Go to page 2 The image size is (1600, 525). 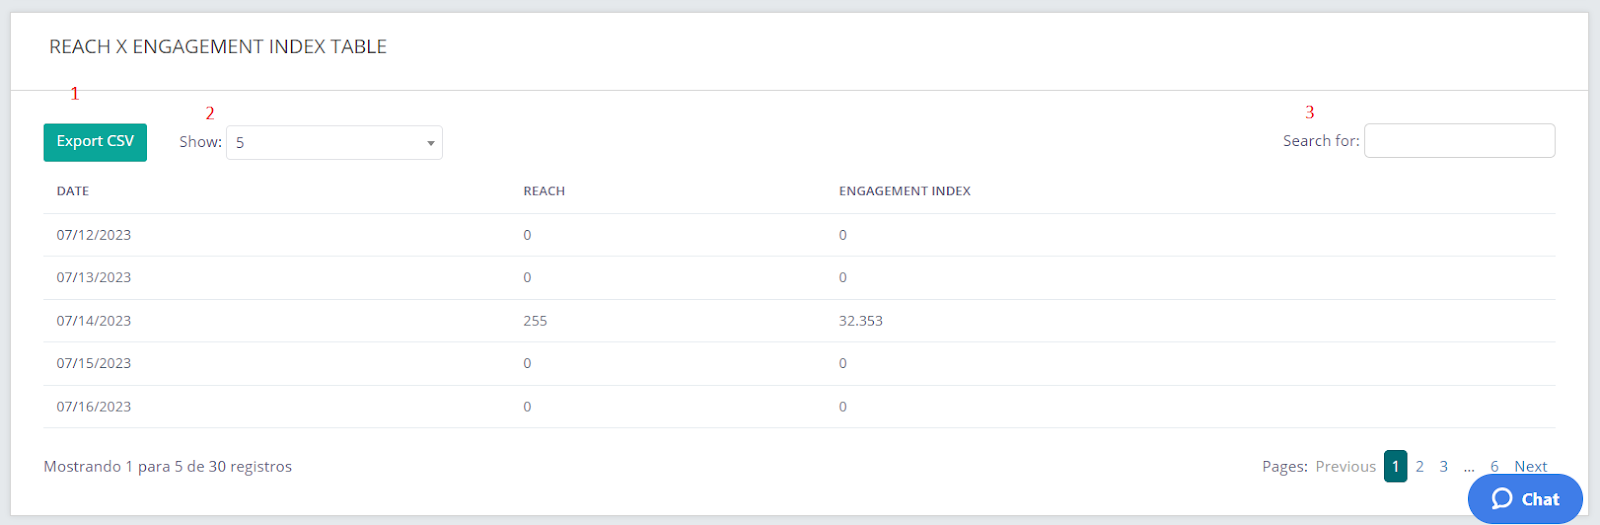[x=1419, y=467]
